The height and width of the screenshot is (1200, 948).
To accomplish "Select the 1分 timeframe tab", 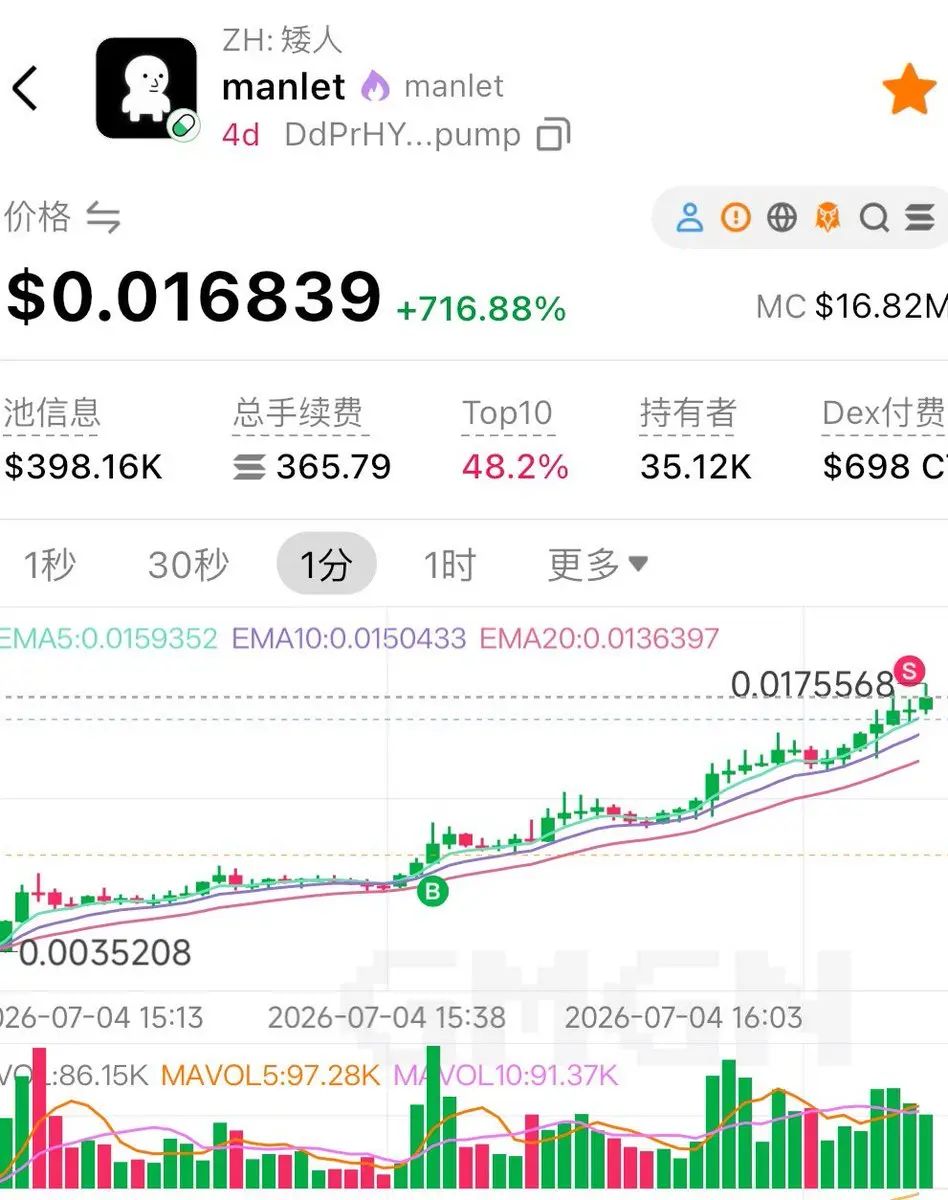I will (x=326, y=565).
